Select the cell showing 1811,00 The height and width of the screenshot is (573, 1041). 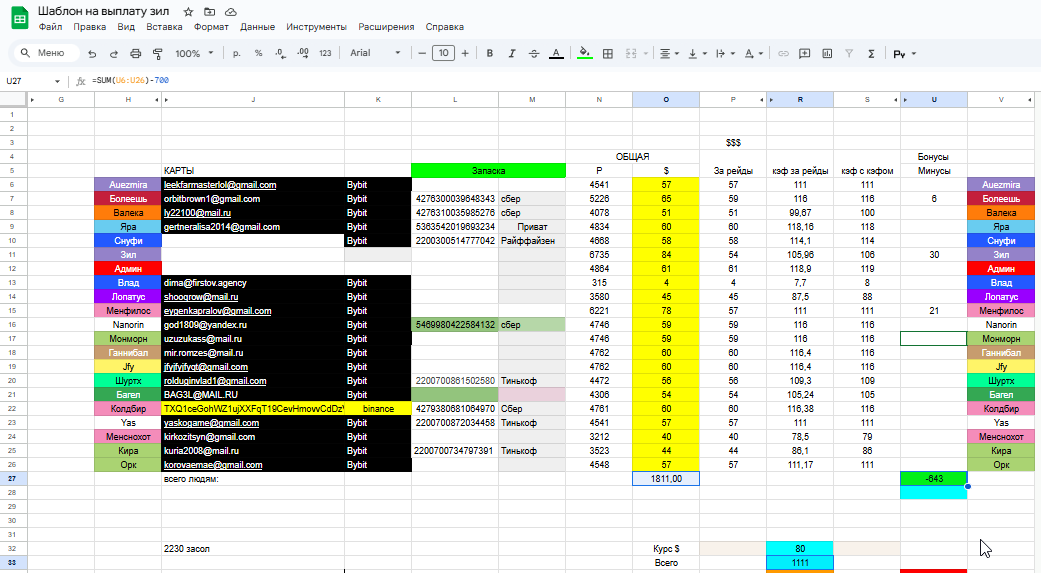click(x=666, y=478)
